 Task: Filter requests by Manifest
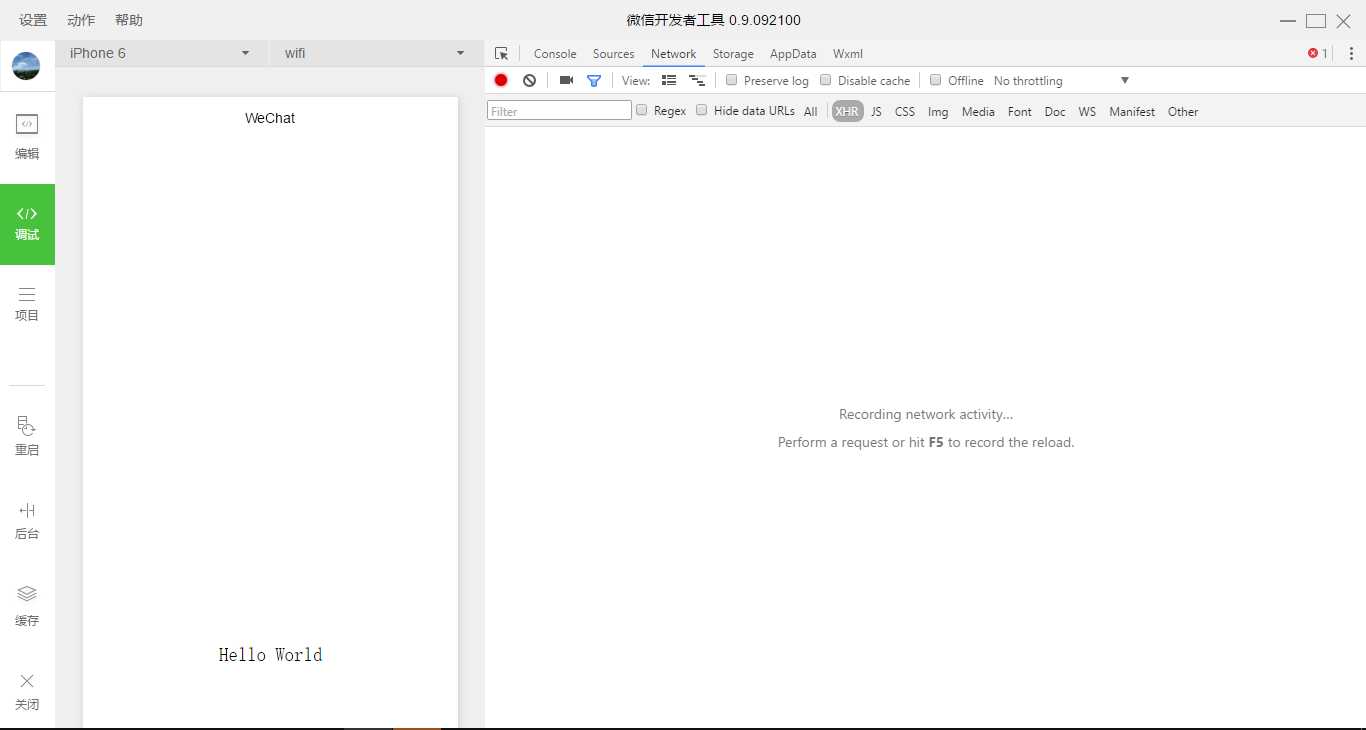(1132, 112)
